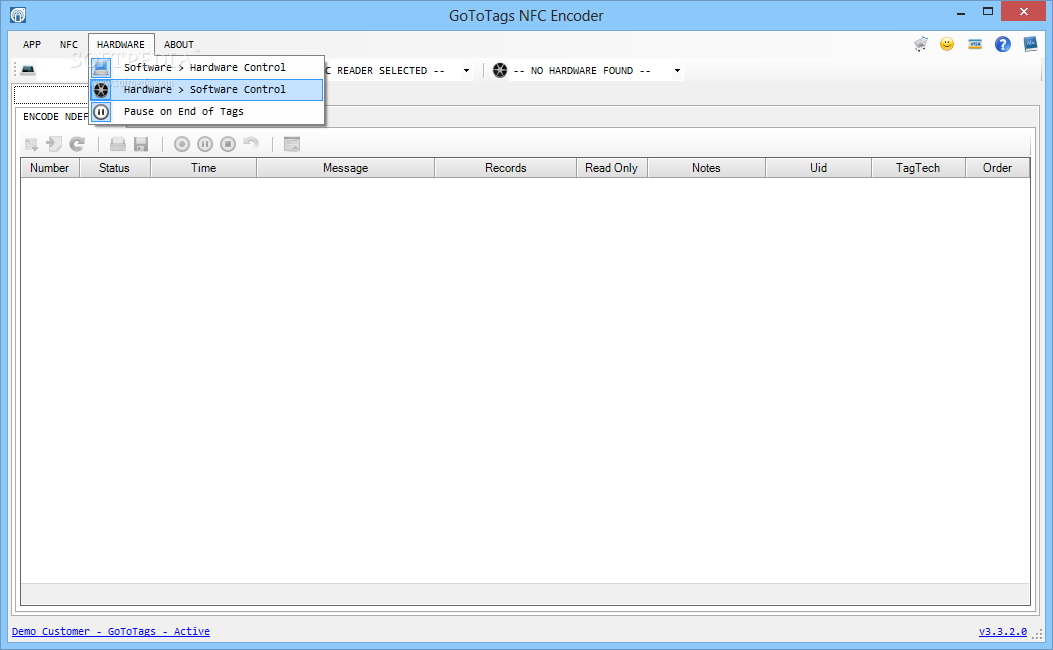Maximize the GoToTags NFC Encoder window

pos(988,12)
